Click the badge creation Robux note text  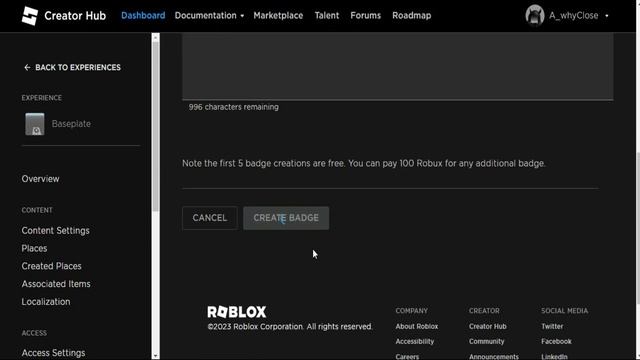(364, 163)
